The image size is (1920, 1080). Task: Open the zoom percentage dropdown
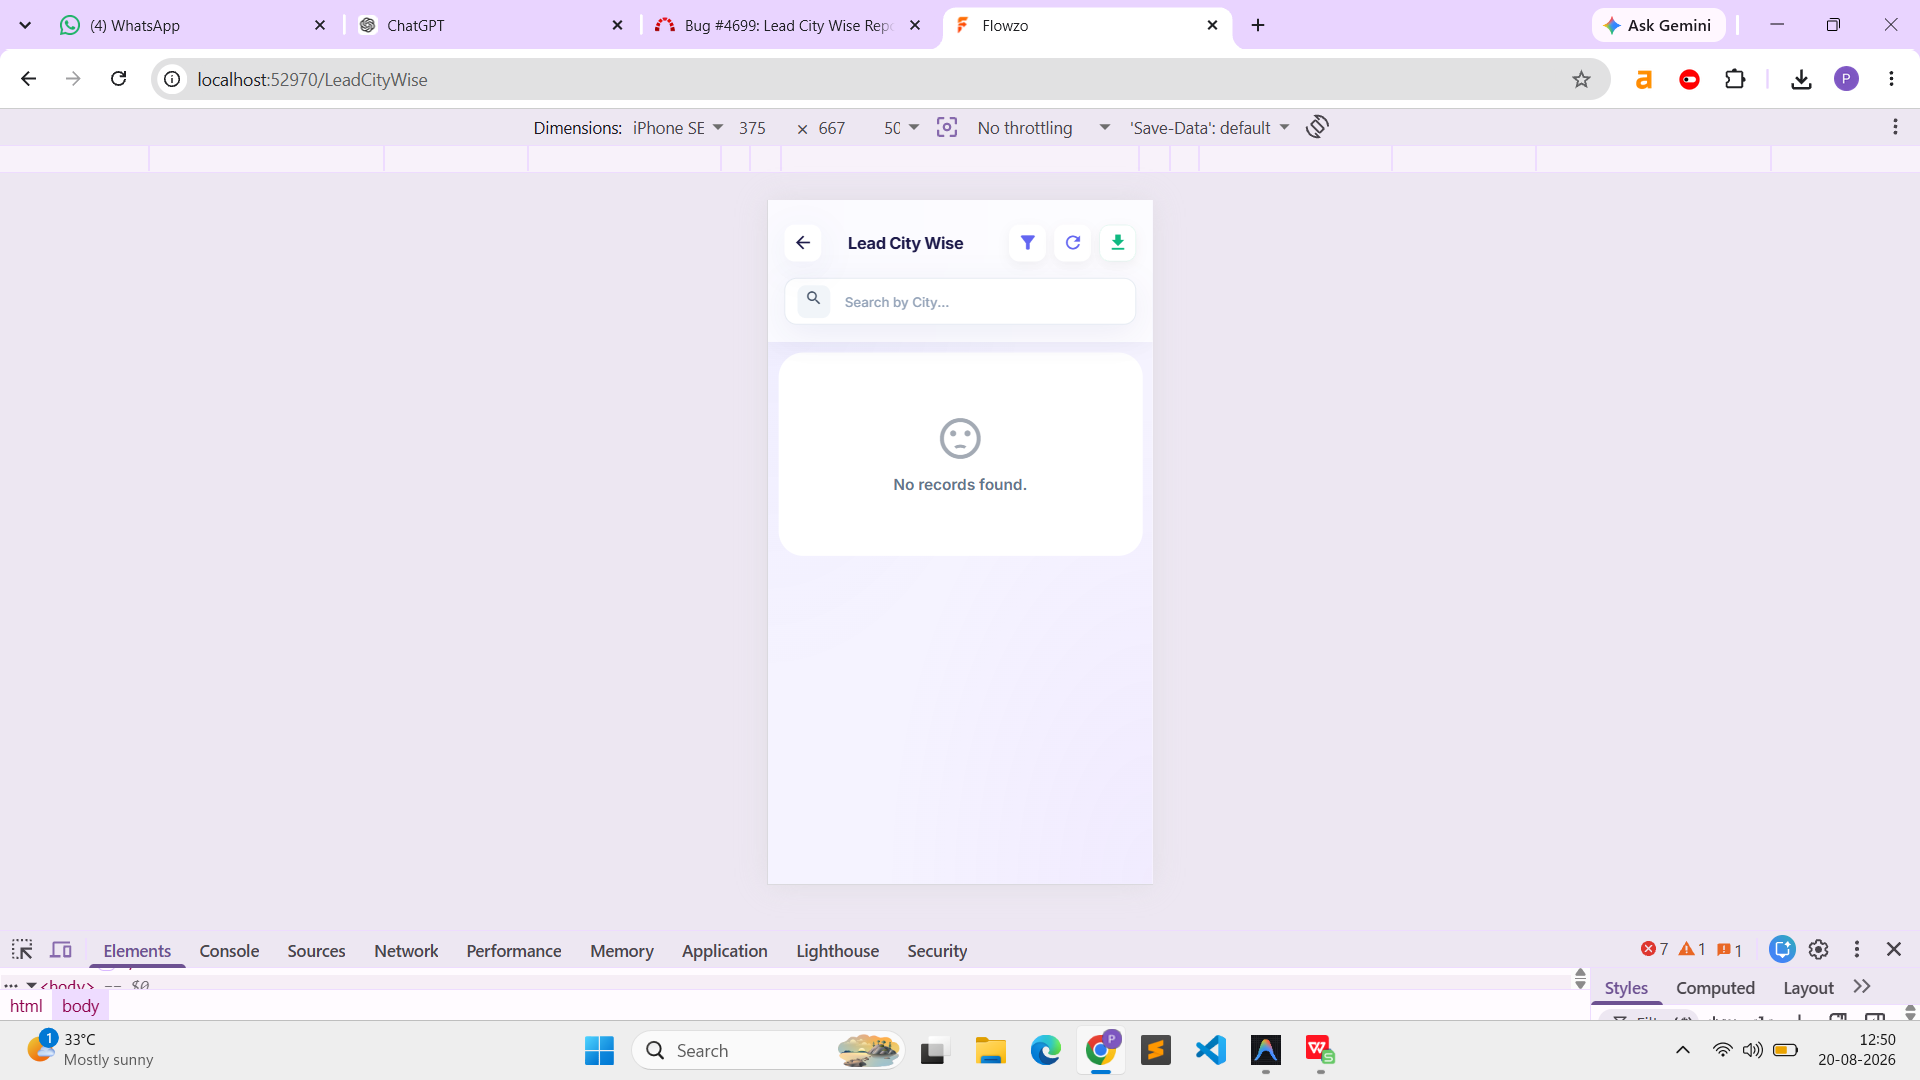point(901,128)
